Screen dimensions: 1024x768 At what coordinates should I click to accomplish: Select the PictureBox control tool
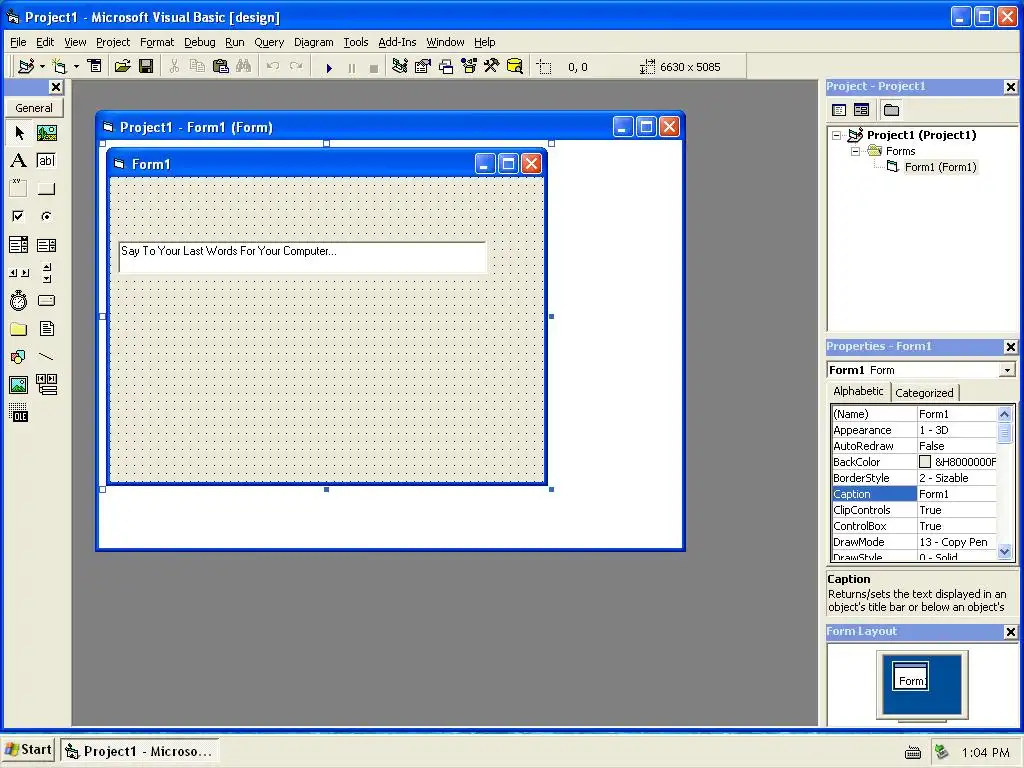pyautogui.click(x=46, y=133)
